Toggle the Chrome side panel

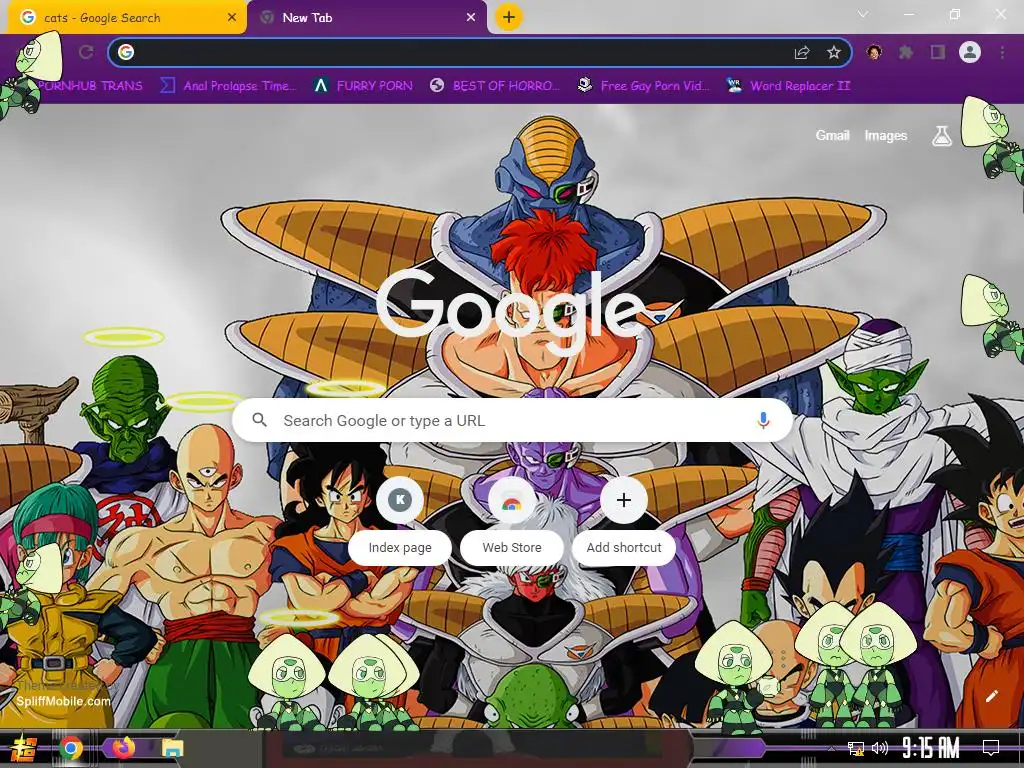pyautogui.click(x=938, y=52)
